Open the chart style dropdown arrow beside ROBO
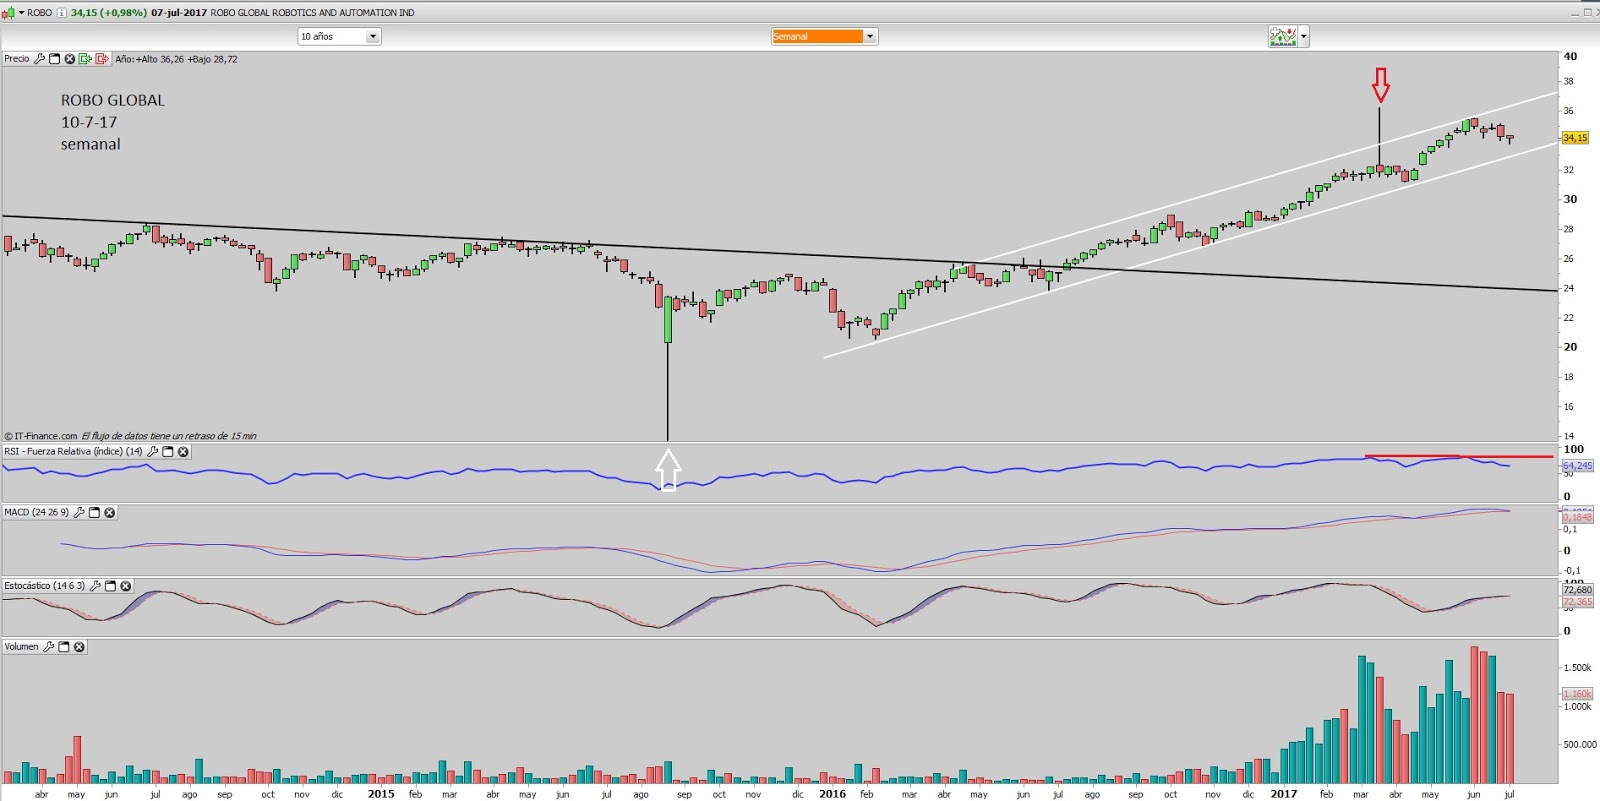The height and width of the screenshot is (801, 1600). click(x=21, y=12)
